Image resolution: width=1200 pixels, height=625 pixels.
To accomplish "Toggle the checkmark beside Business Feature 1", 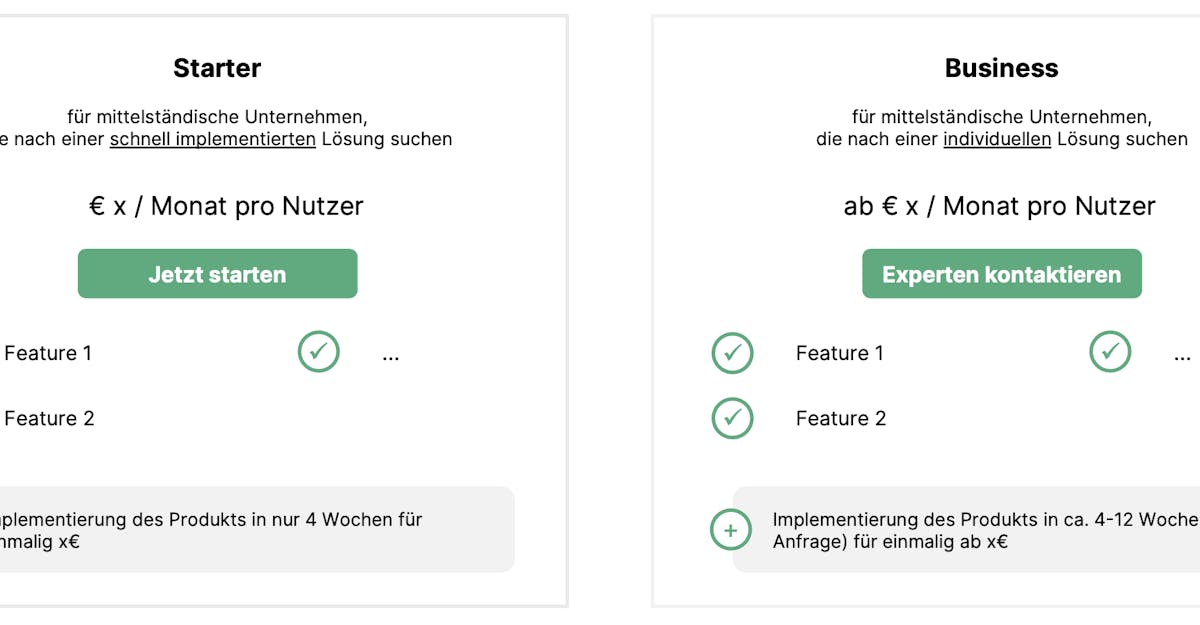I will [x=732, y=353].
